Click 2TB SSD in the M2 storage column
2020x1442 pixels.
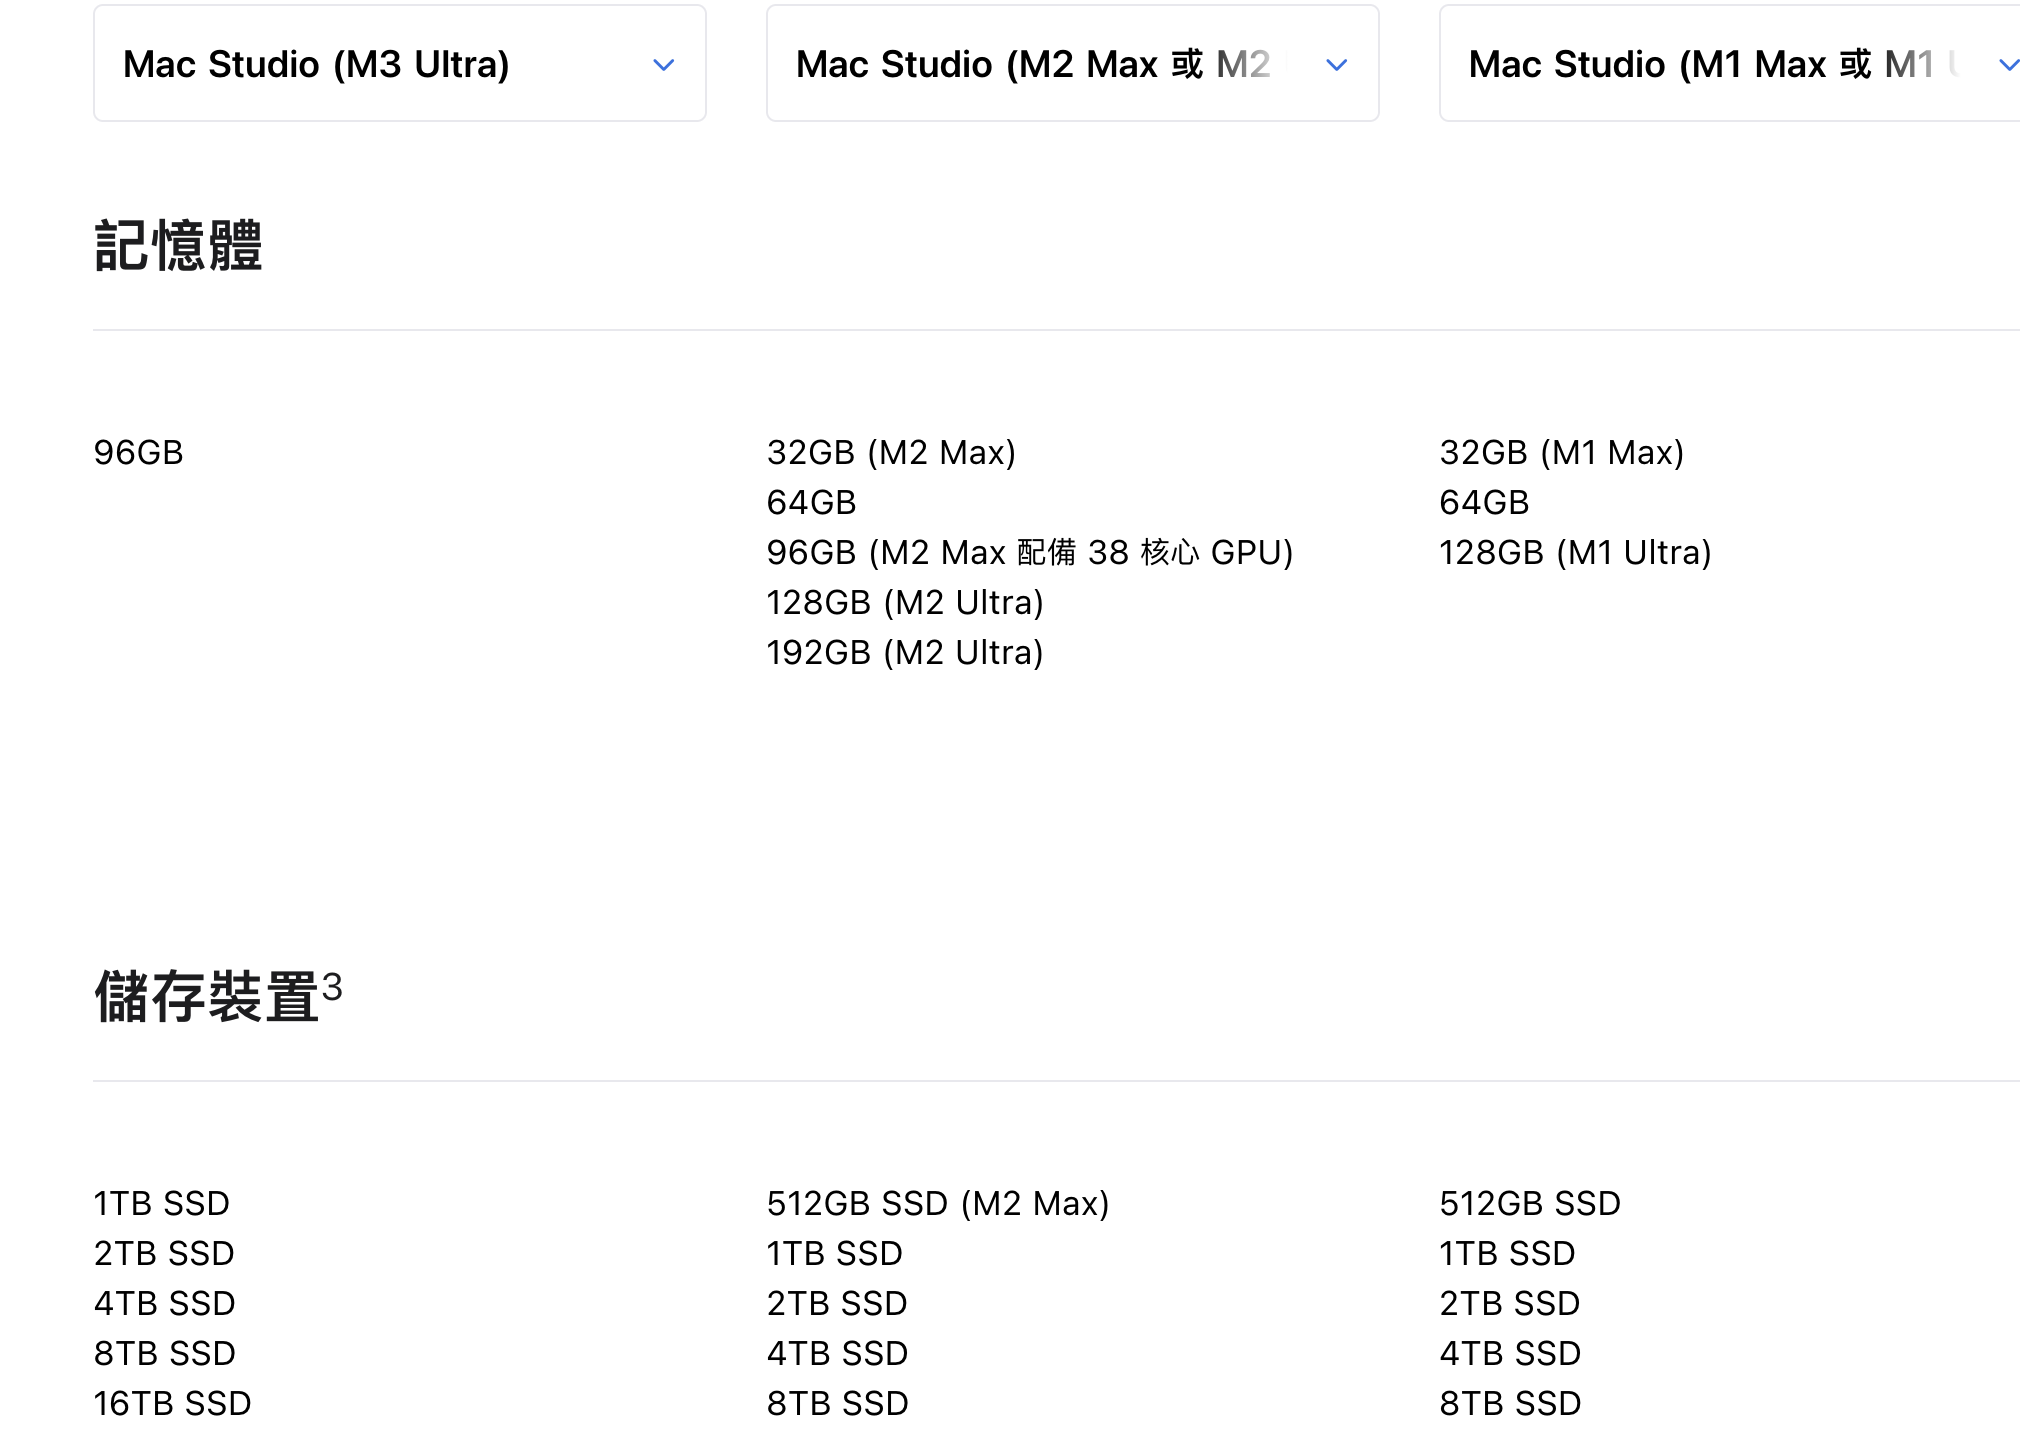(x=837, y=1303)
